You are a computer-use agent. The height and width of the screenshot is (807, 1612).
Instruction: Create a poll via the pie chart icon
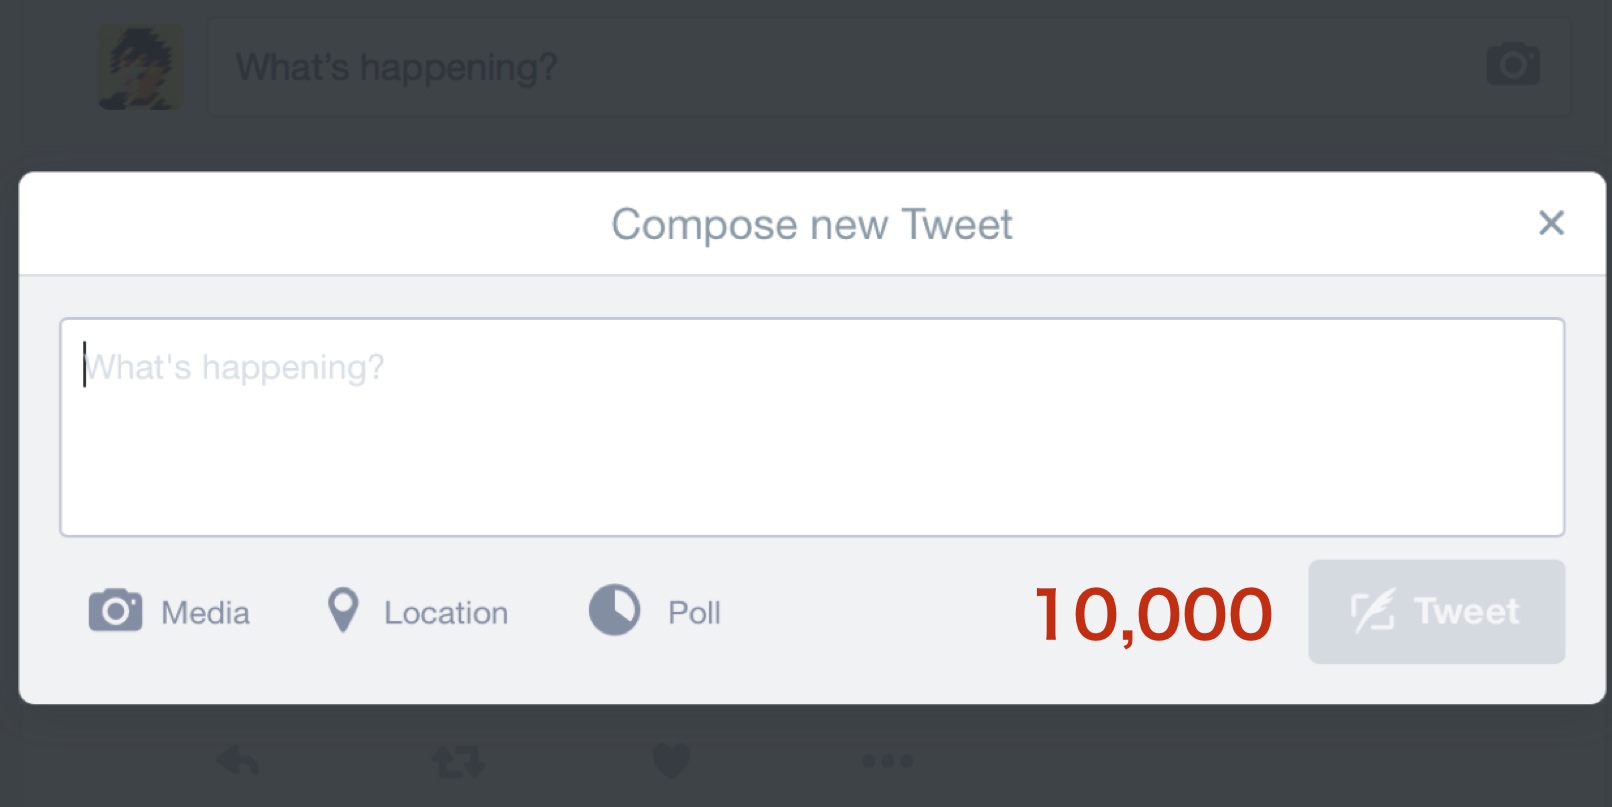(615, 611)
